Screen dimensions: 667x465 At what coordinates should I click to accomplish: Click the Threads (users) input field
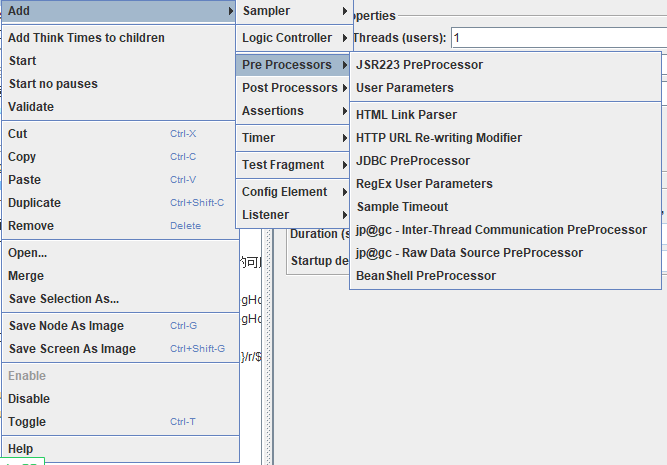coord(559,38)
